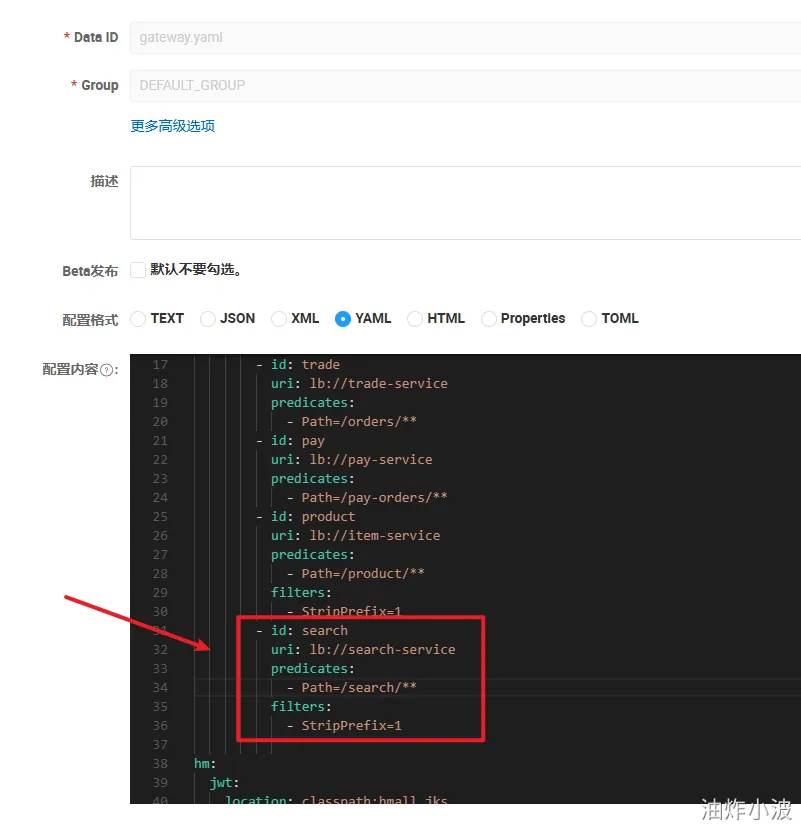Select YAML format radio button

tap(343, 319)
